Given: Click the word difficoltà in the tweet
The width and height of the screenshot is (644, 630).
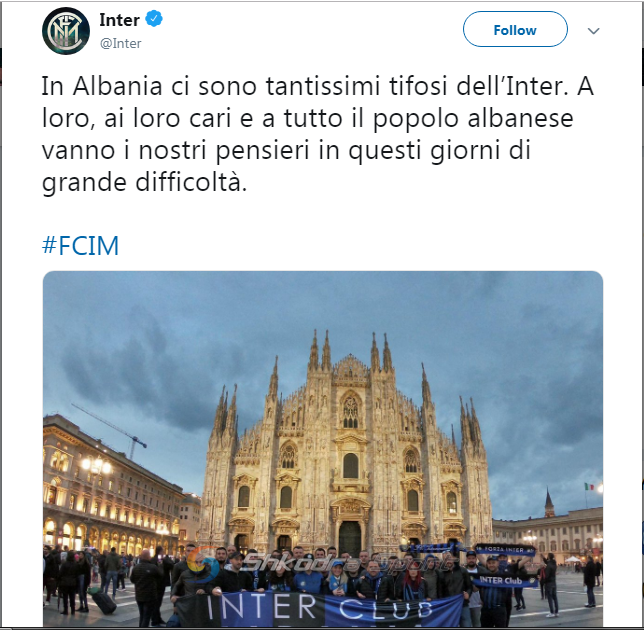Looking at the screenshot, I should (x=191, y=182).
